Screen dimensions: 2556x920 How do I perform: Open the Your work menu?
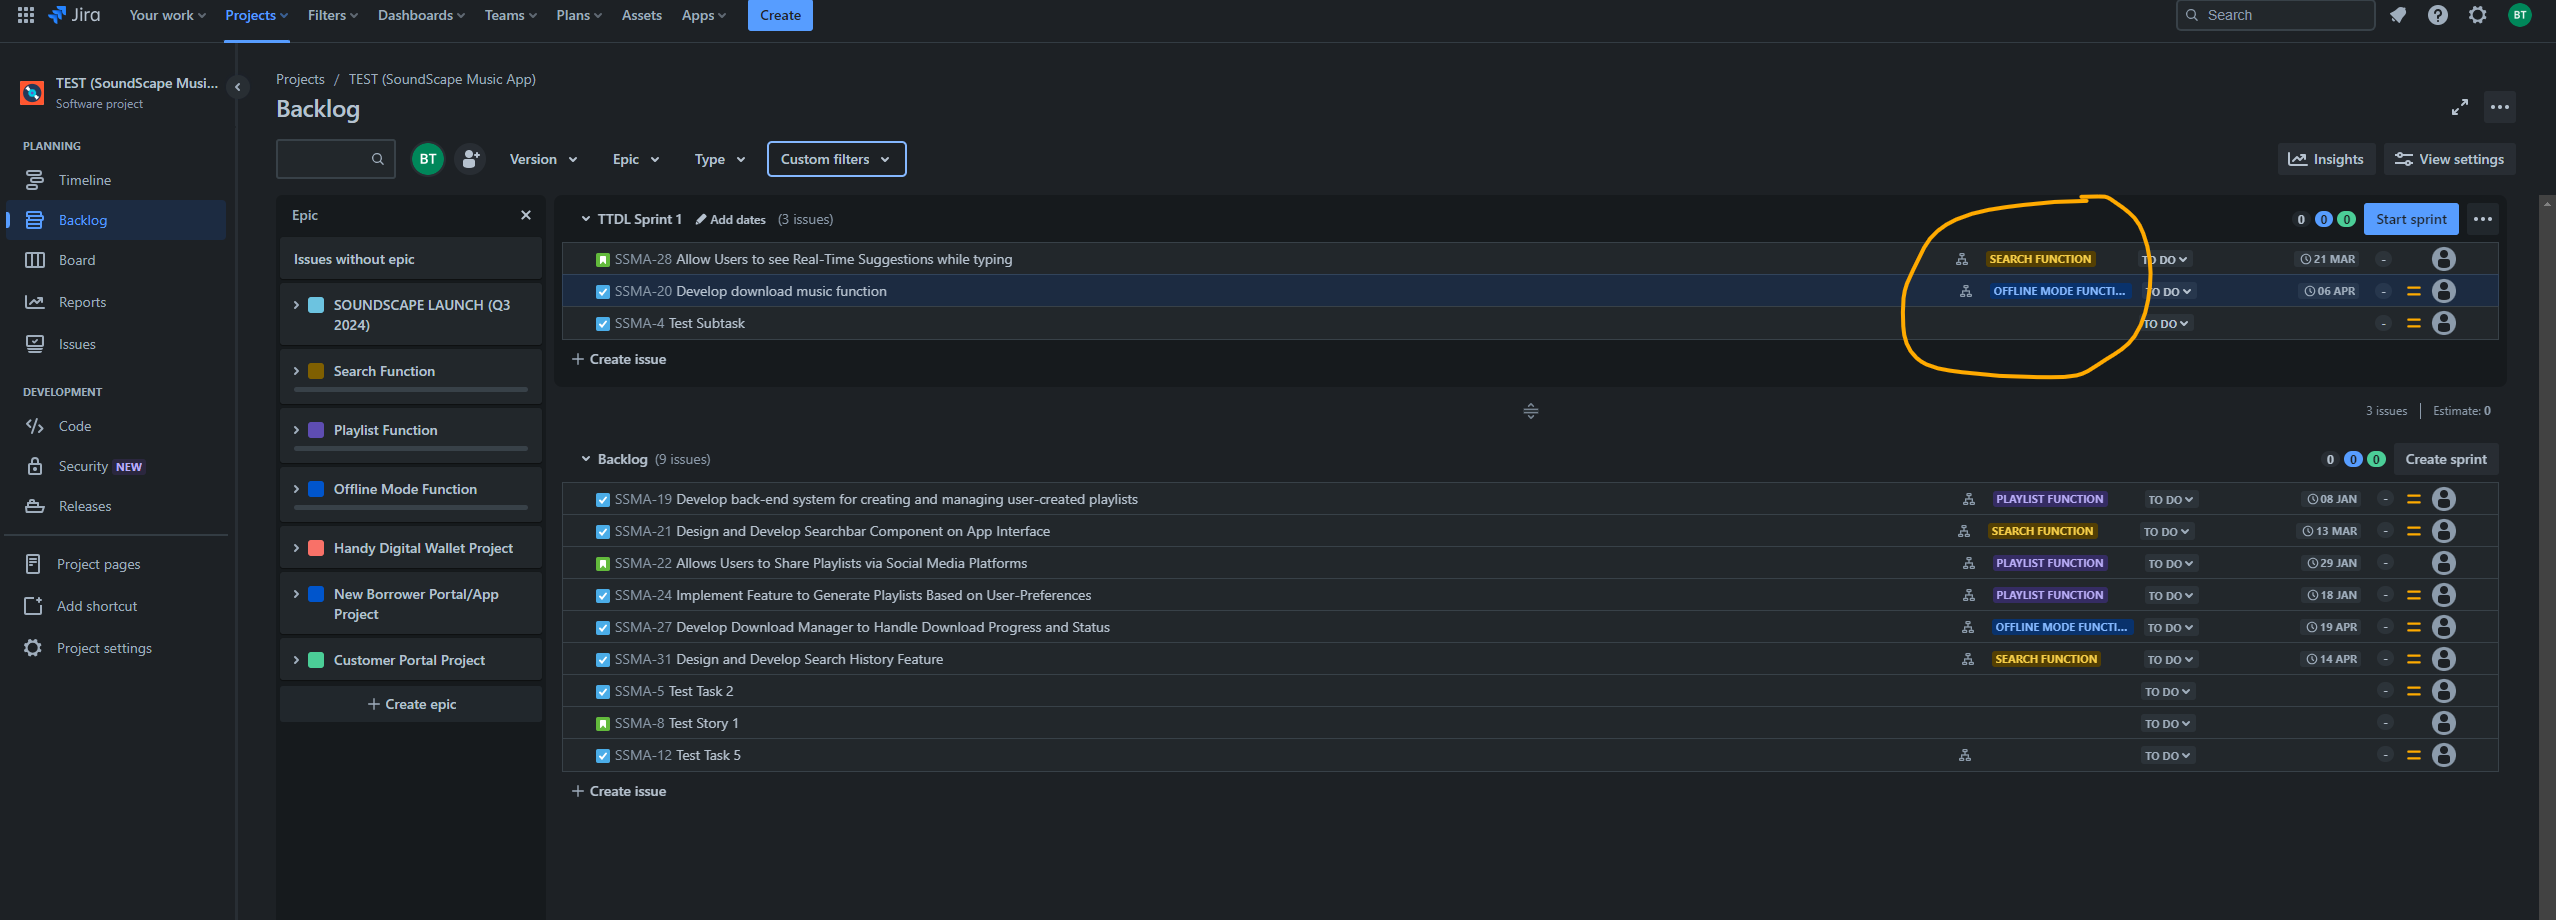(167, 15)
